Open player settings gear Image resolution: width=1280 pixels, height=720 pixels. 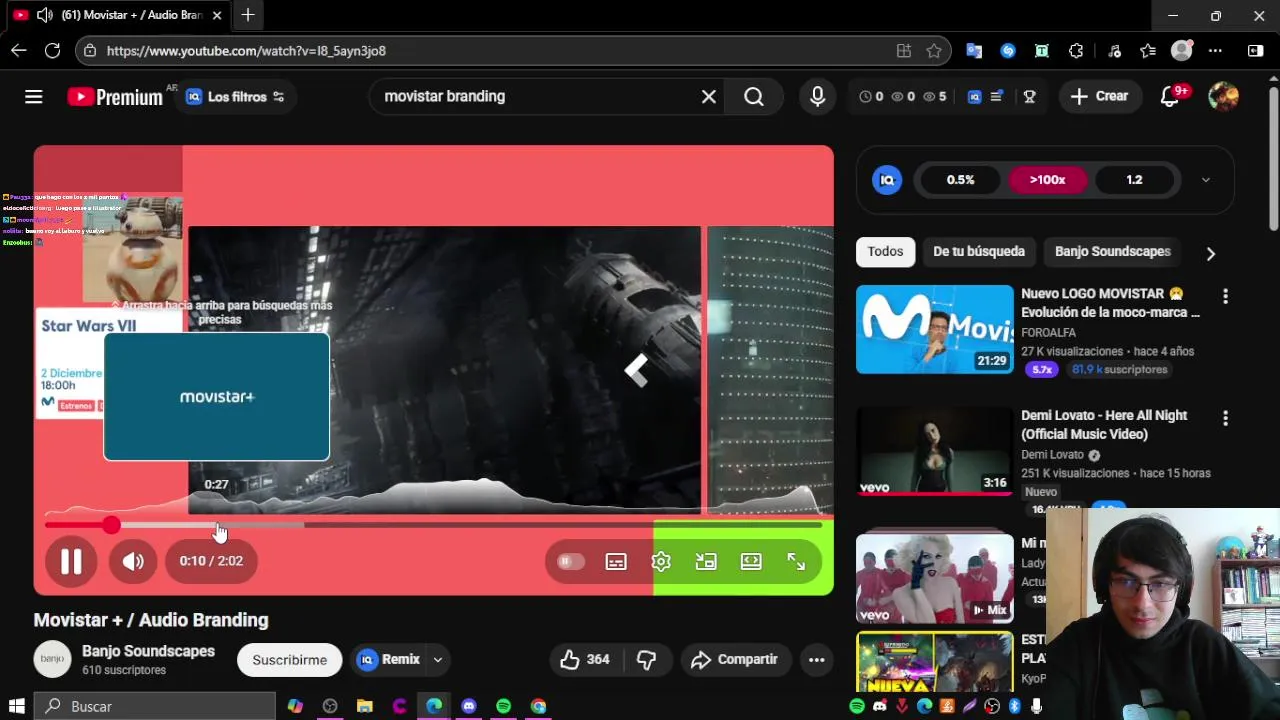(661, 562)
